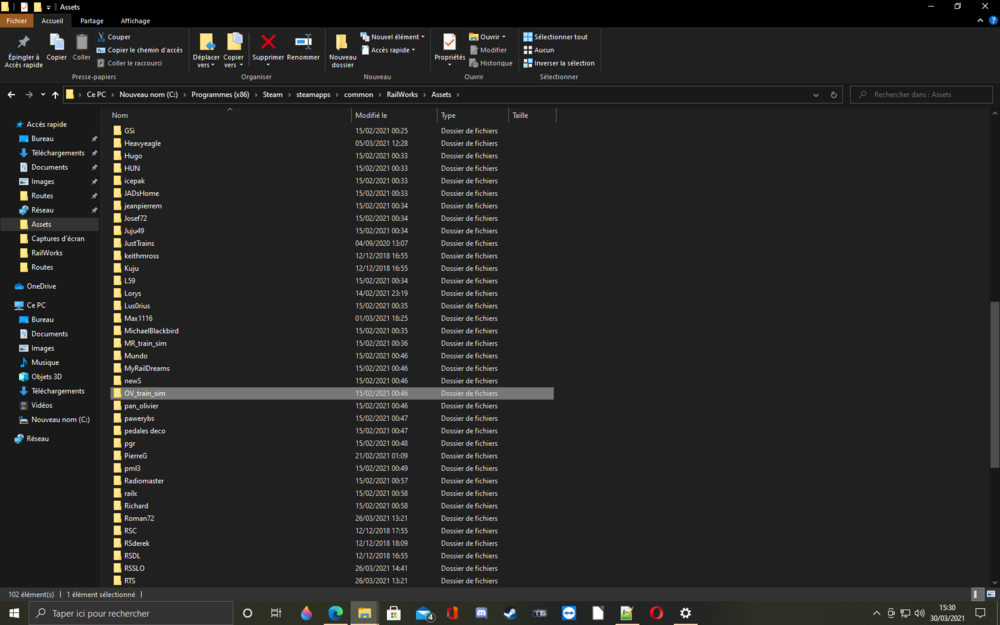
Task: Open Microsoft Edge in the taskbar
Action: (335, 613)
